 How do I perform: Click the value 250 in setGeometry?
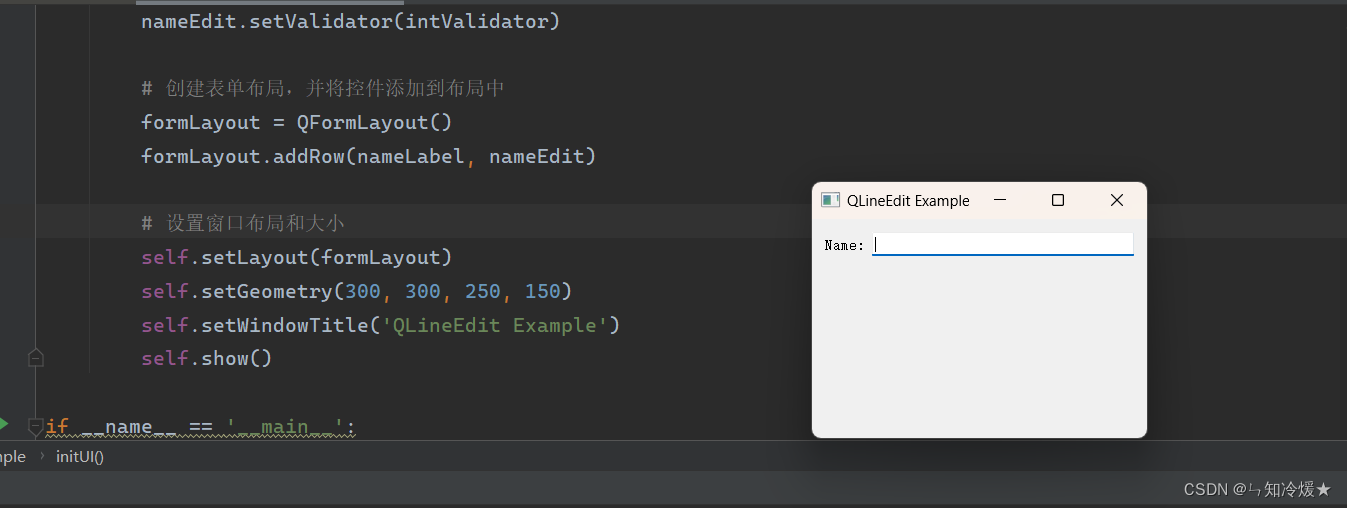[483, 291]
